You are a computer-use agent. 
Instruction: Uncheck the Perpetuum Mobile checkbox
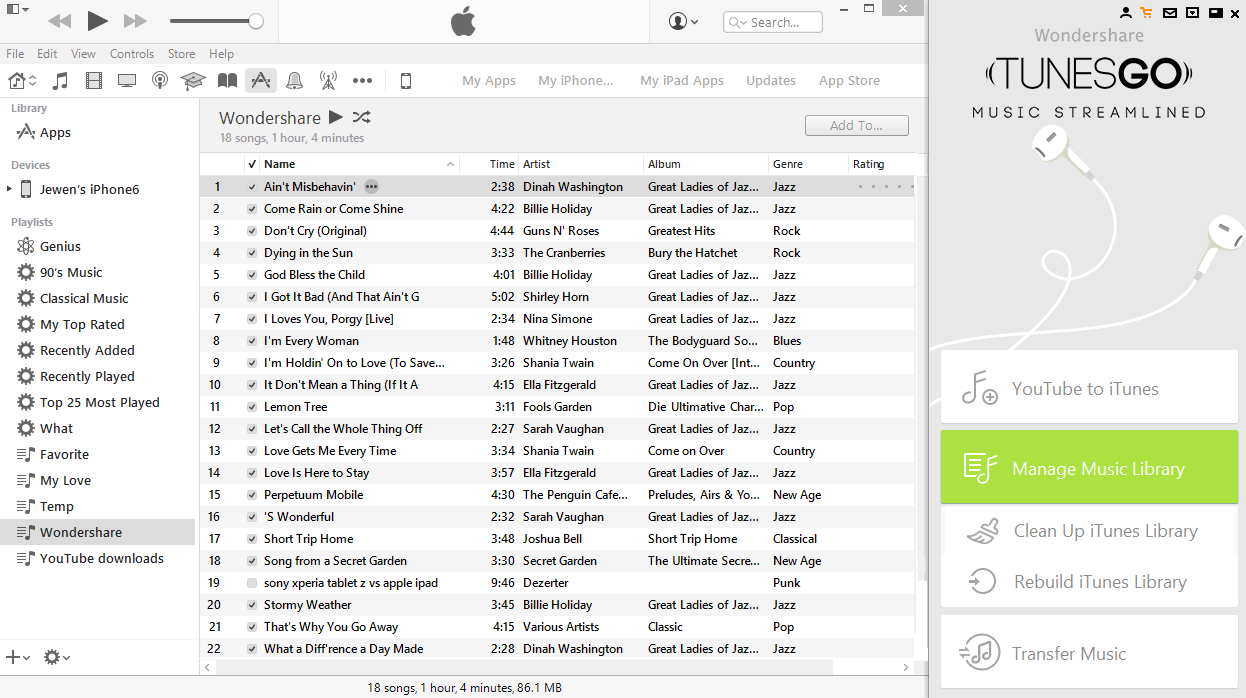coord(252,495)
